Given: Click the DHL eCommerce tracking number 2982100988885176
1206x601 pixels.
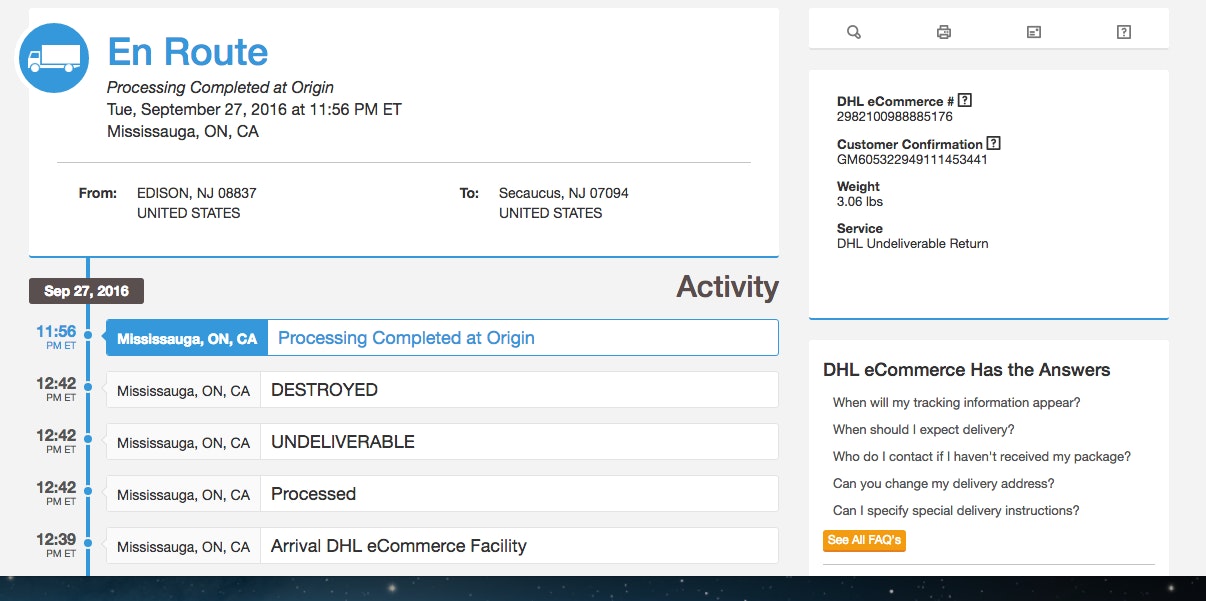Looking at the screenshot, I should (x=894, y=116).
